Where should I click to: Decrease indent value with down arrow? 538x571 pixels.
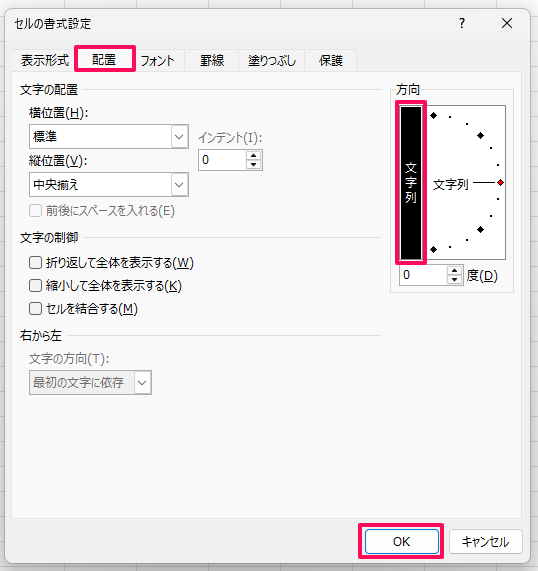(254, 165)
